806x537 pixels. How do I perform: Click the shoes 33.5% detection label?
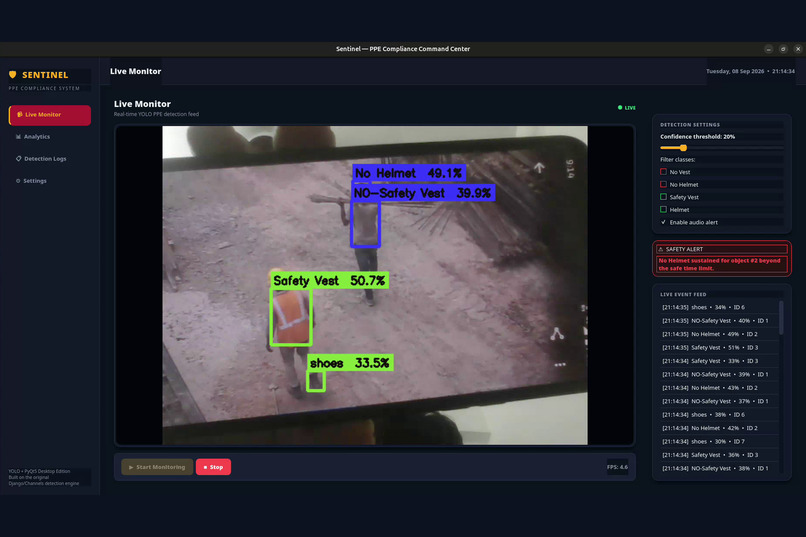(x=350, y=363)
